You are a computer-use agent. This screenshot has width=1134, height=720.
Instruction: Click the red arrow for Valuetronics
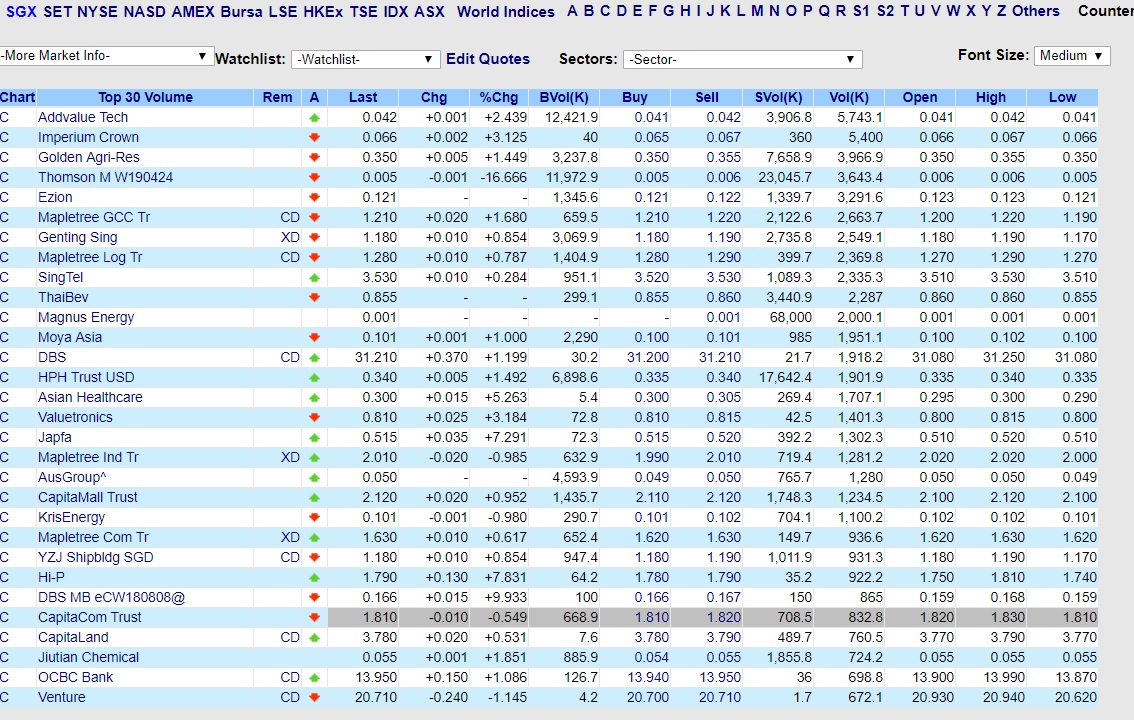(x=314, y=417)
